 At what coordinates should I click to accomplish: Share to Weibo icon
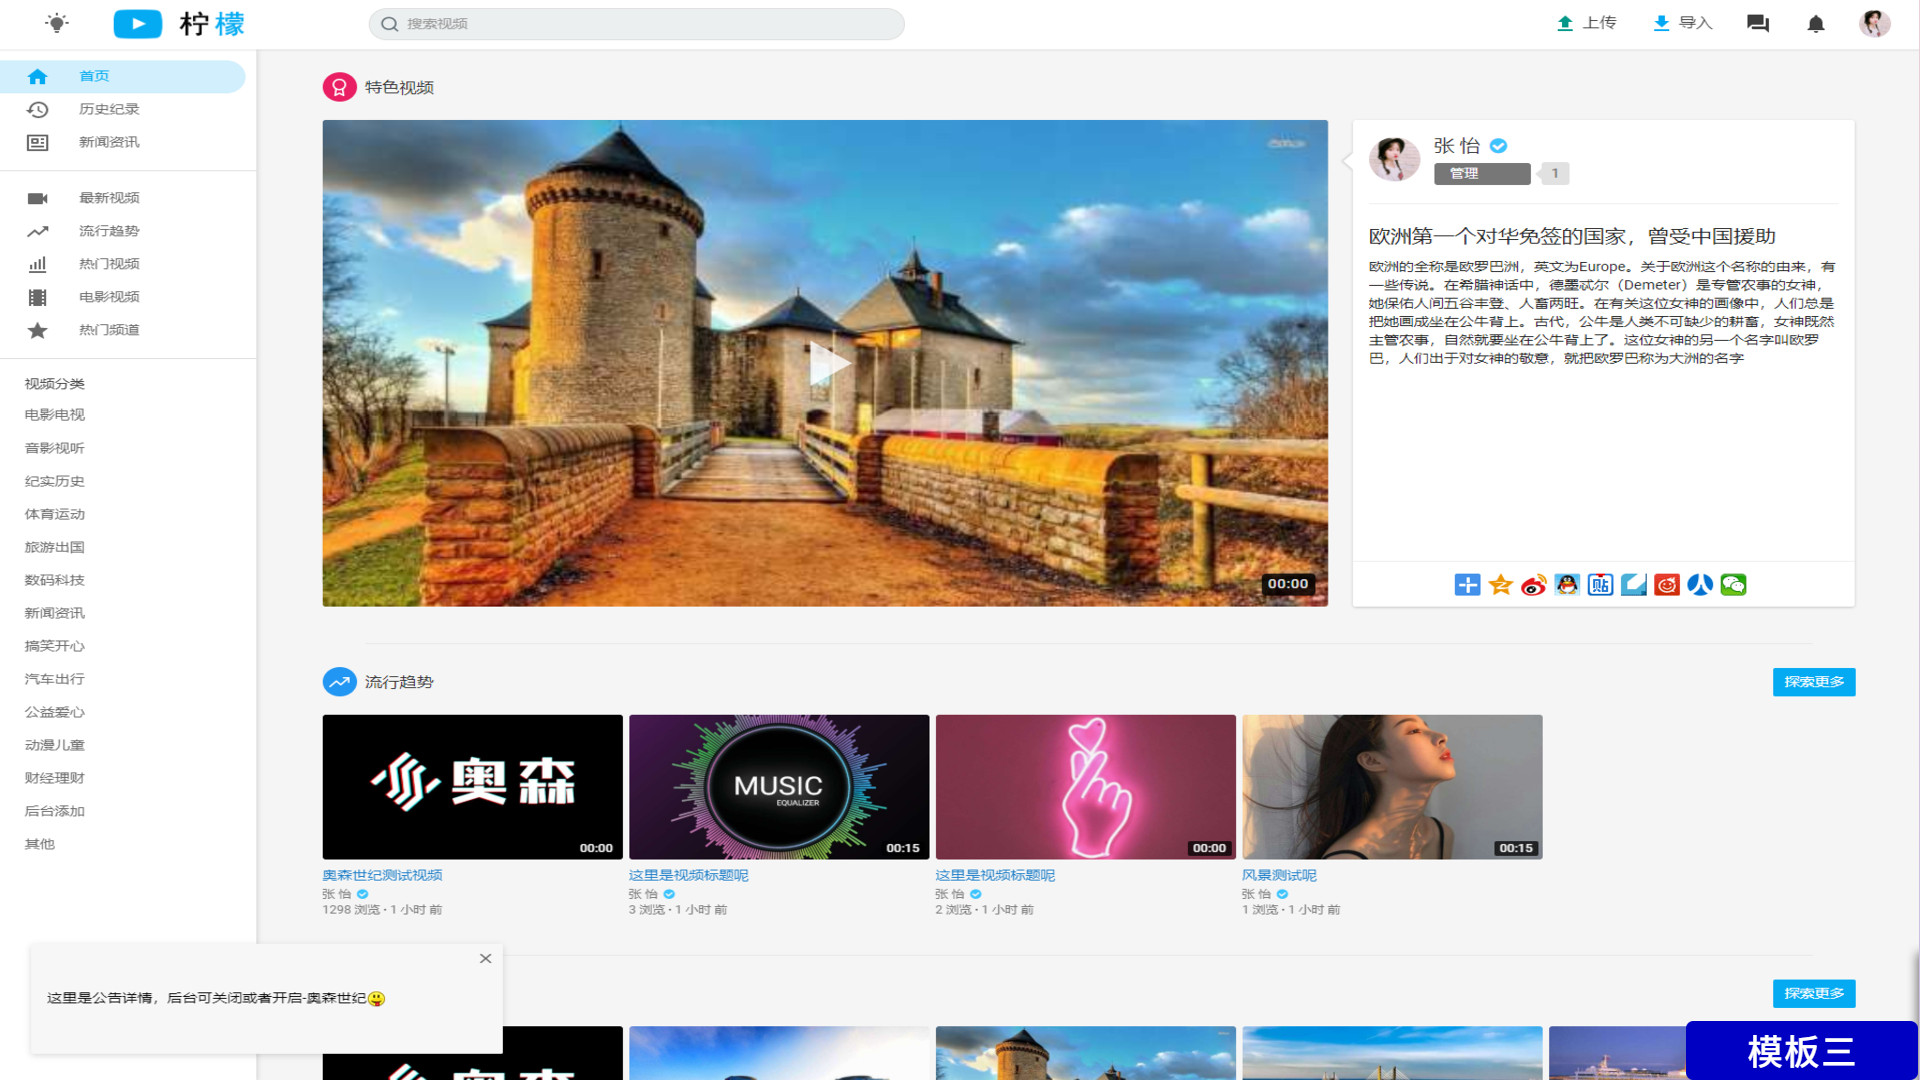coord(1533,585)
